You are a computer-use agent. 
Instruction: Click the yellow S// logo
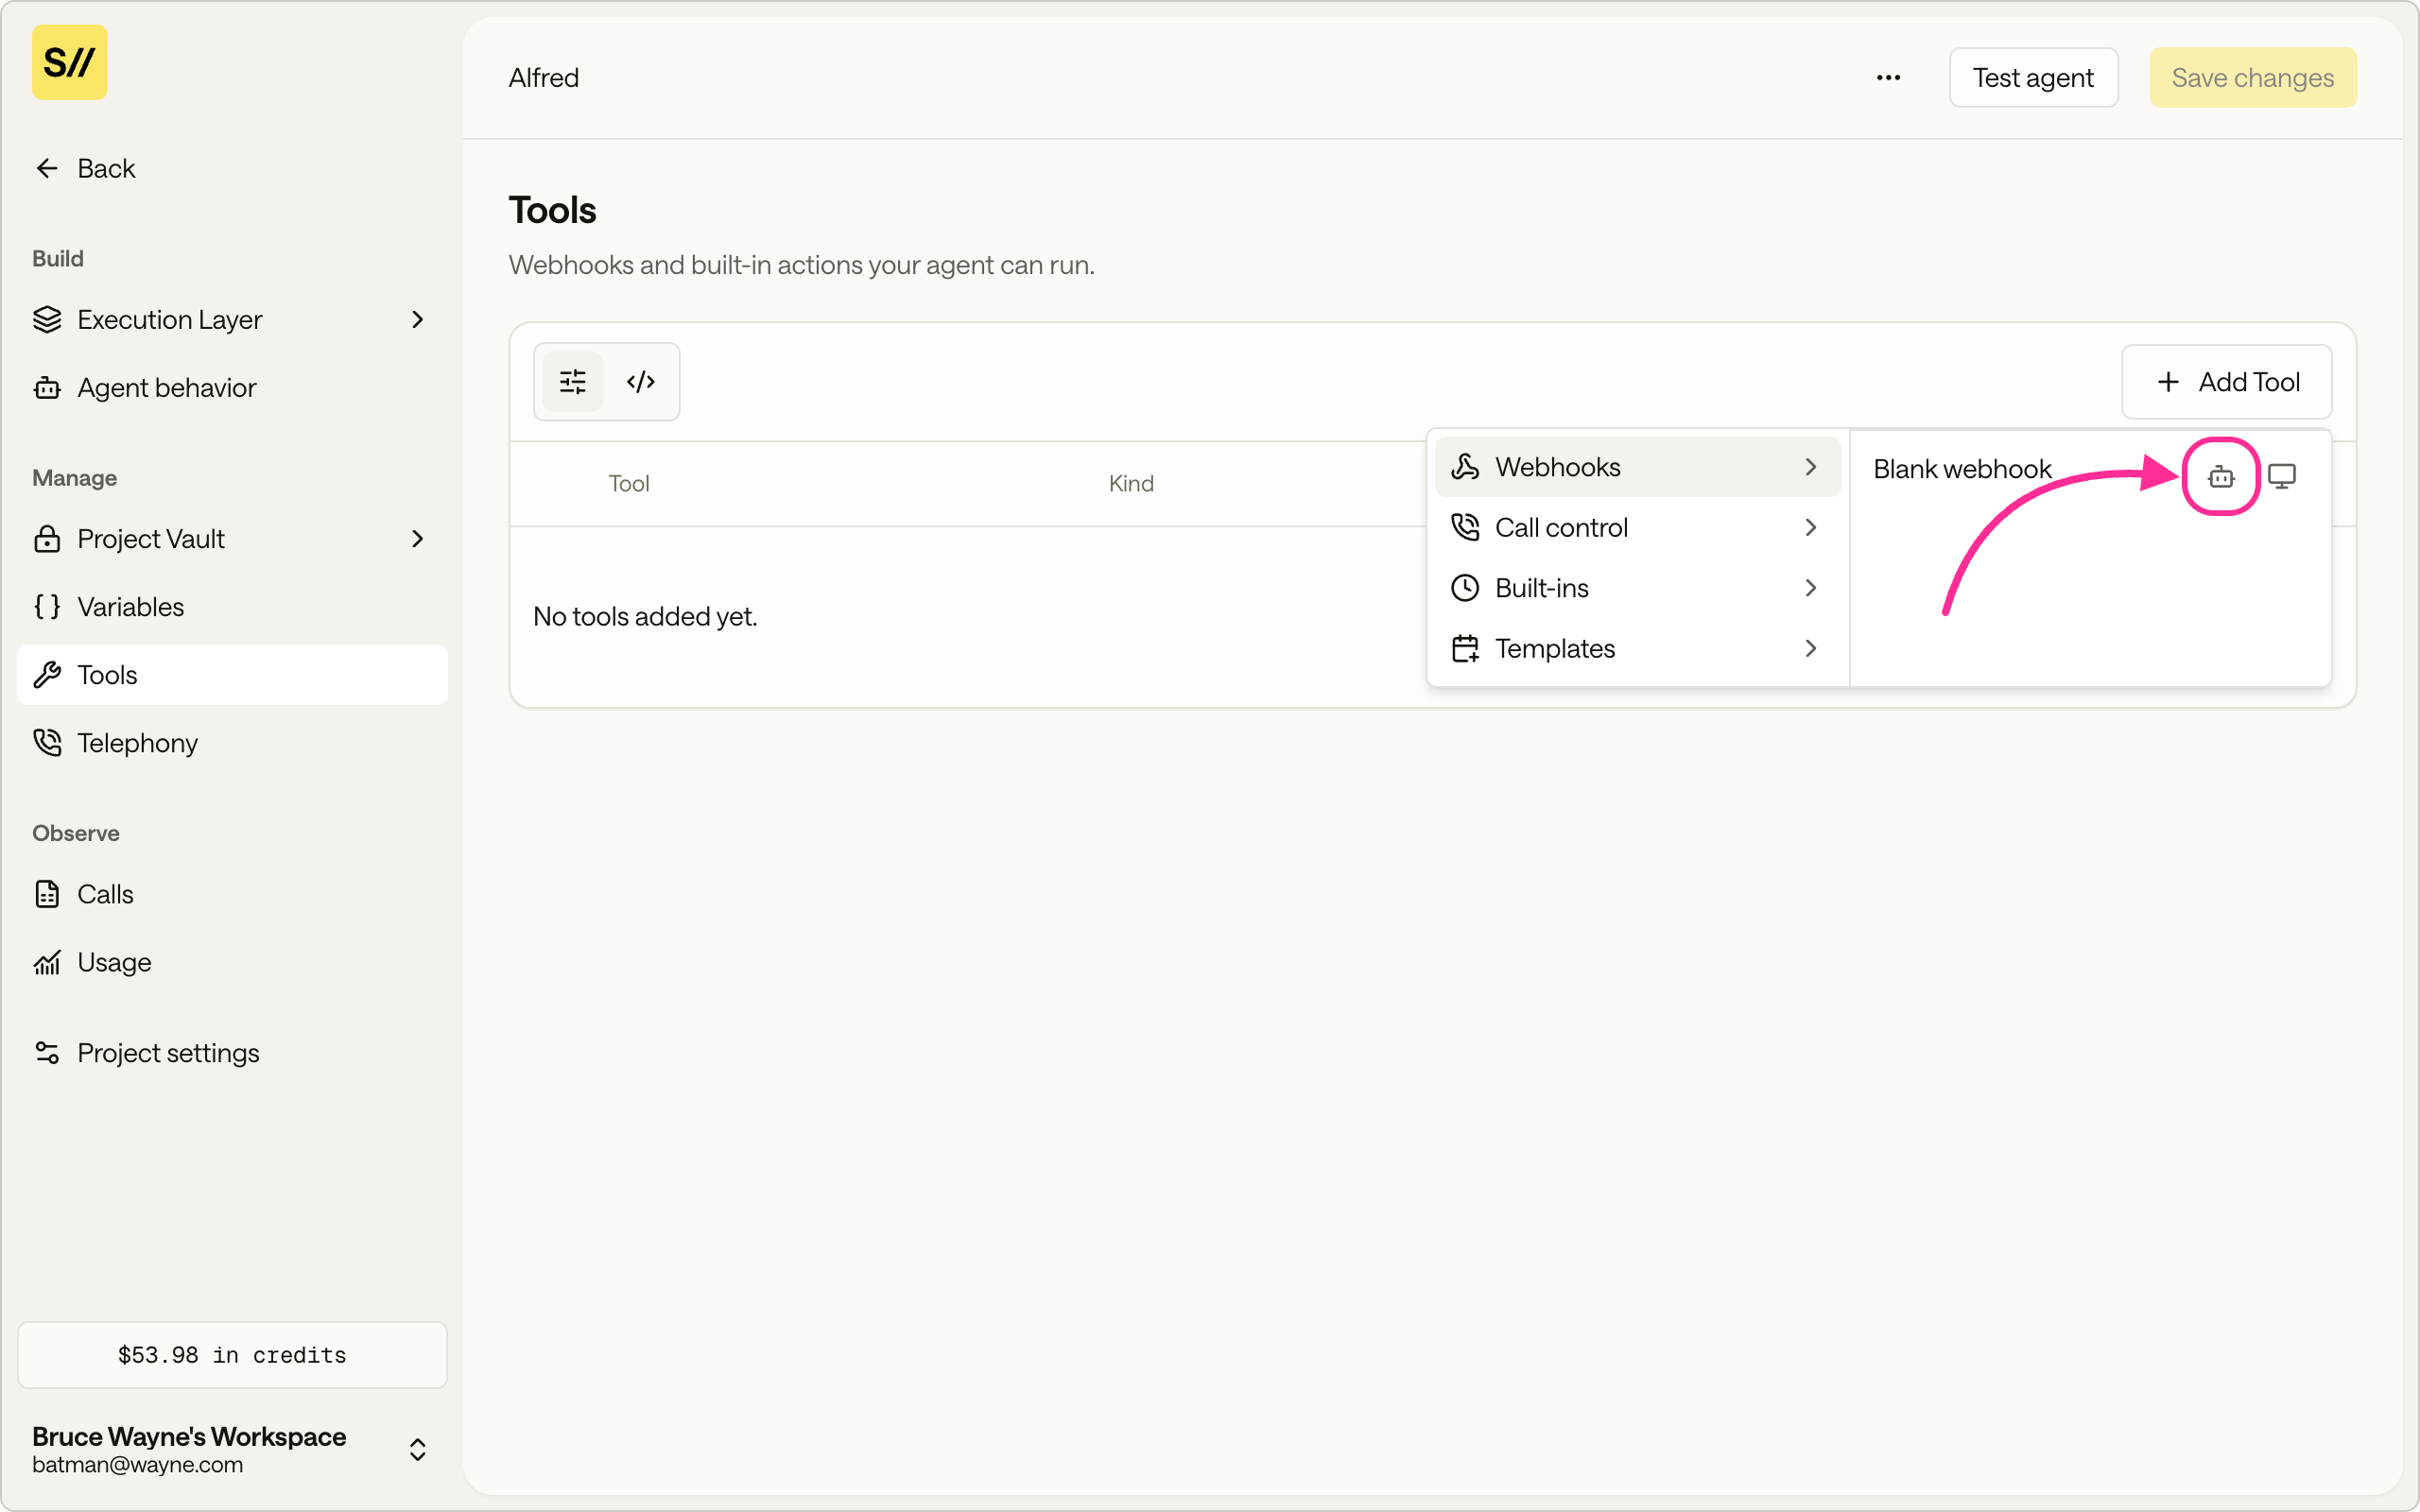pos(69,62)
